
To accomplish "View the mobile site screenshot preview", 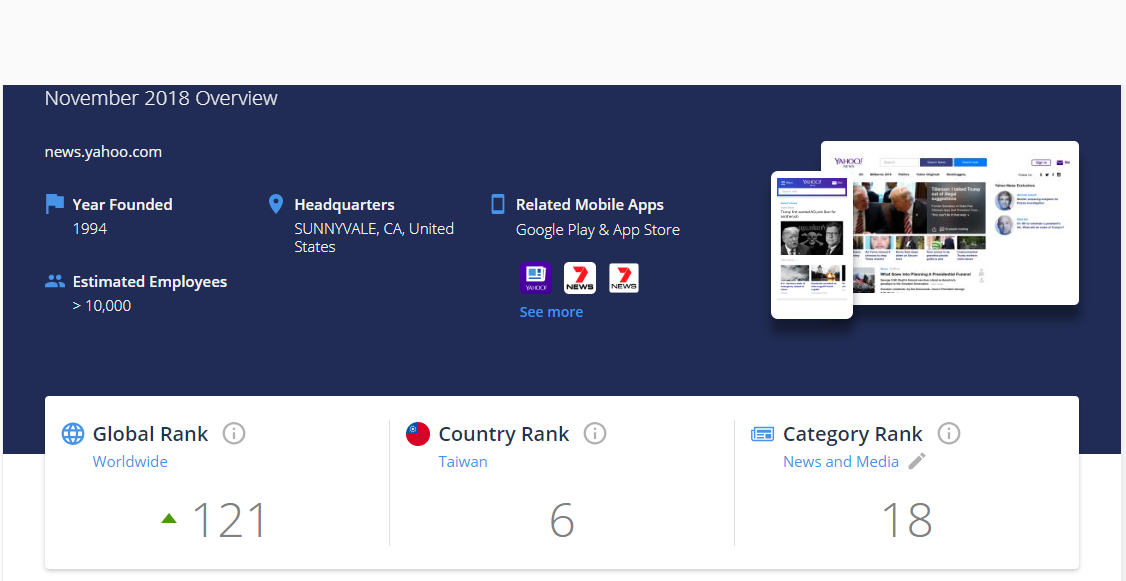I will 811,245.
